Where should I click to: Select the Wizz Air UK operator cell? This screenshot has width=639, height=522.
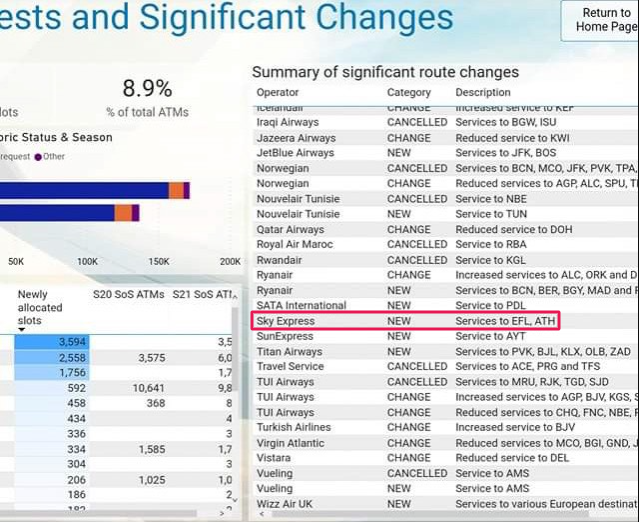pyautogui.click(x=285, y=504)
